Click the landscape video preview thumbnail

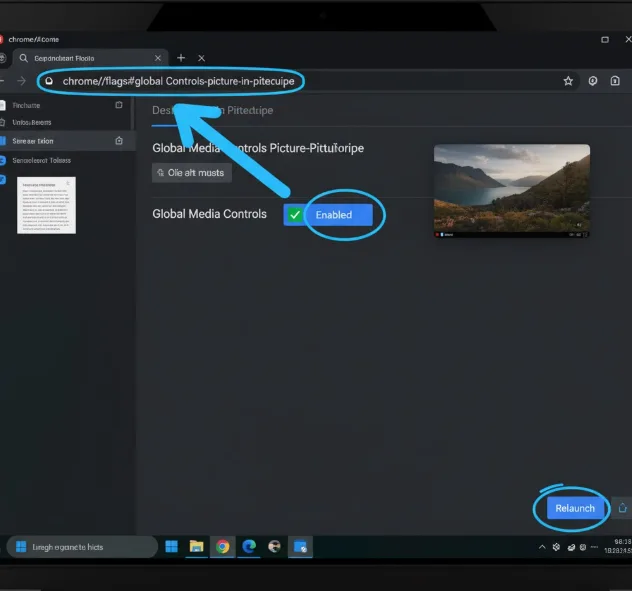511,187
